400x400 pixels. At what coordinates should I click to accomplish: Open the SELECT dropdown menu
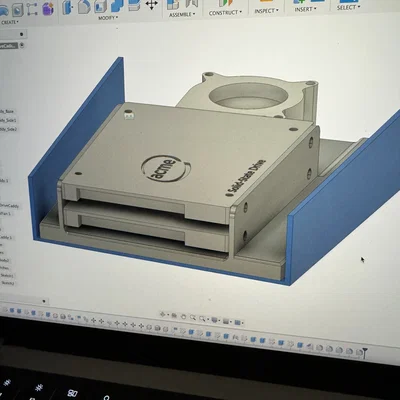pos(348,7)
